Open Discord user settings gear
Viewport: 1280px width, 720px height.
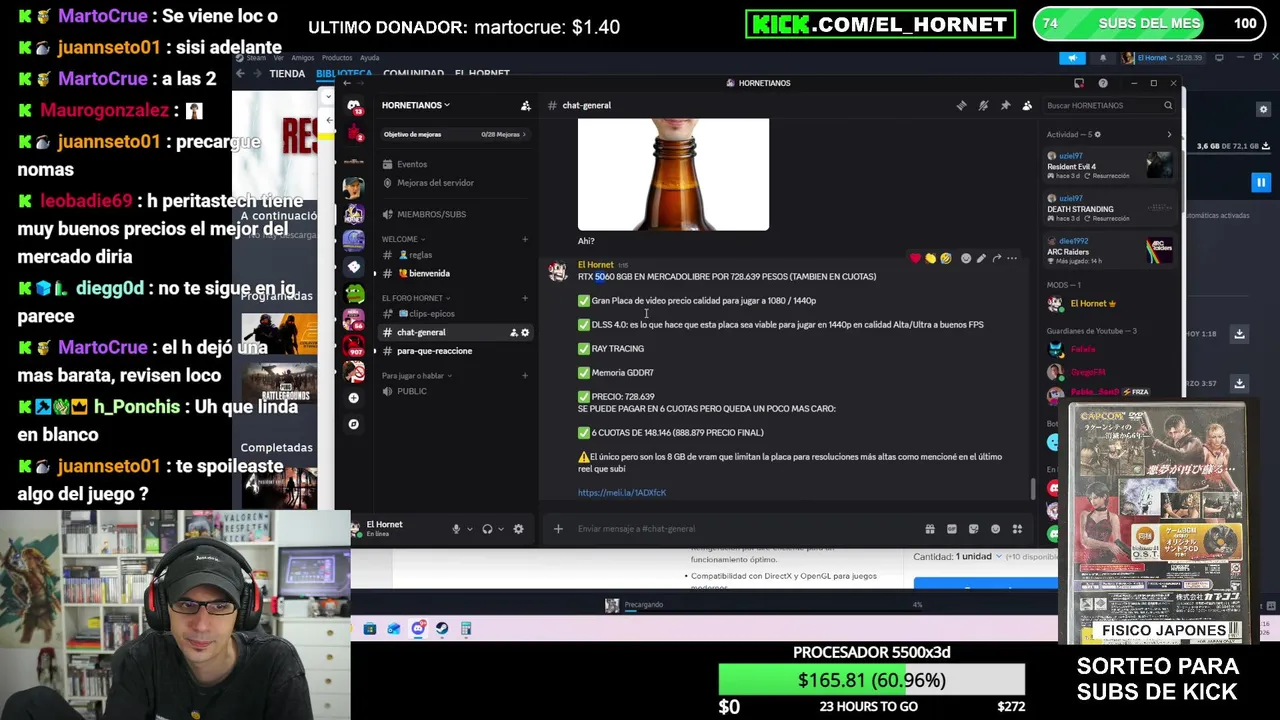click(x=518, y=529)
